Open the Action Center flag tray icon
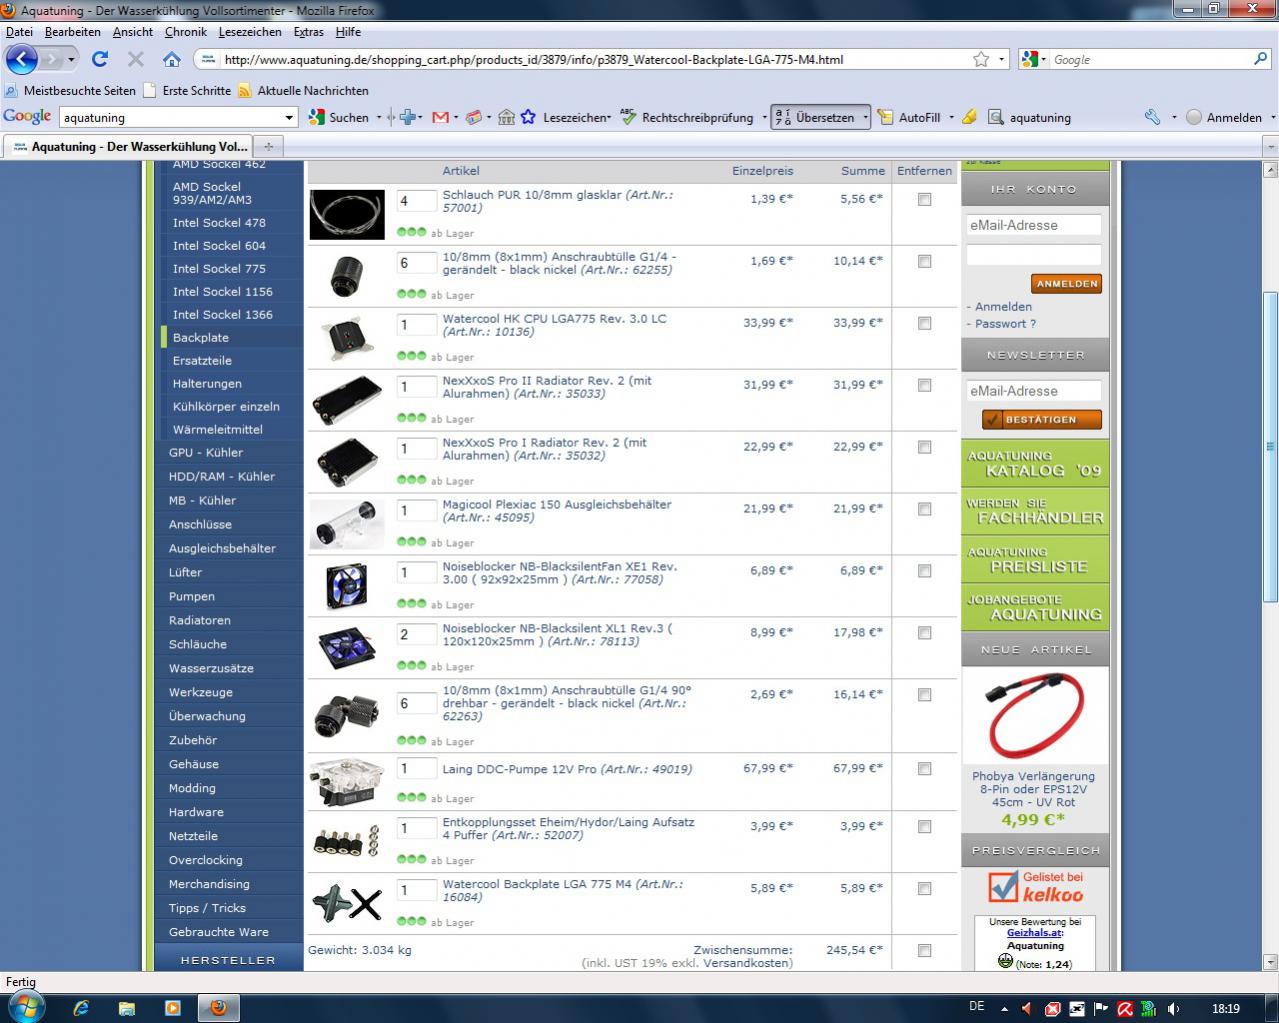1279x1023 pixels. [x=1100, y=1009]
